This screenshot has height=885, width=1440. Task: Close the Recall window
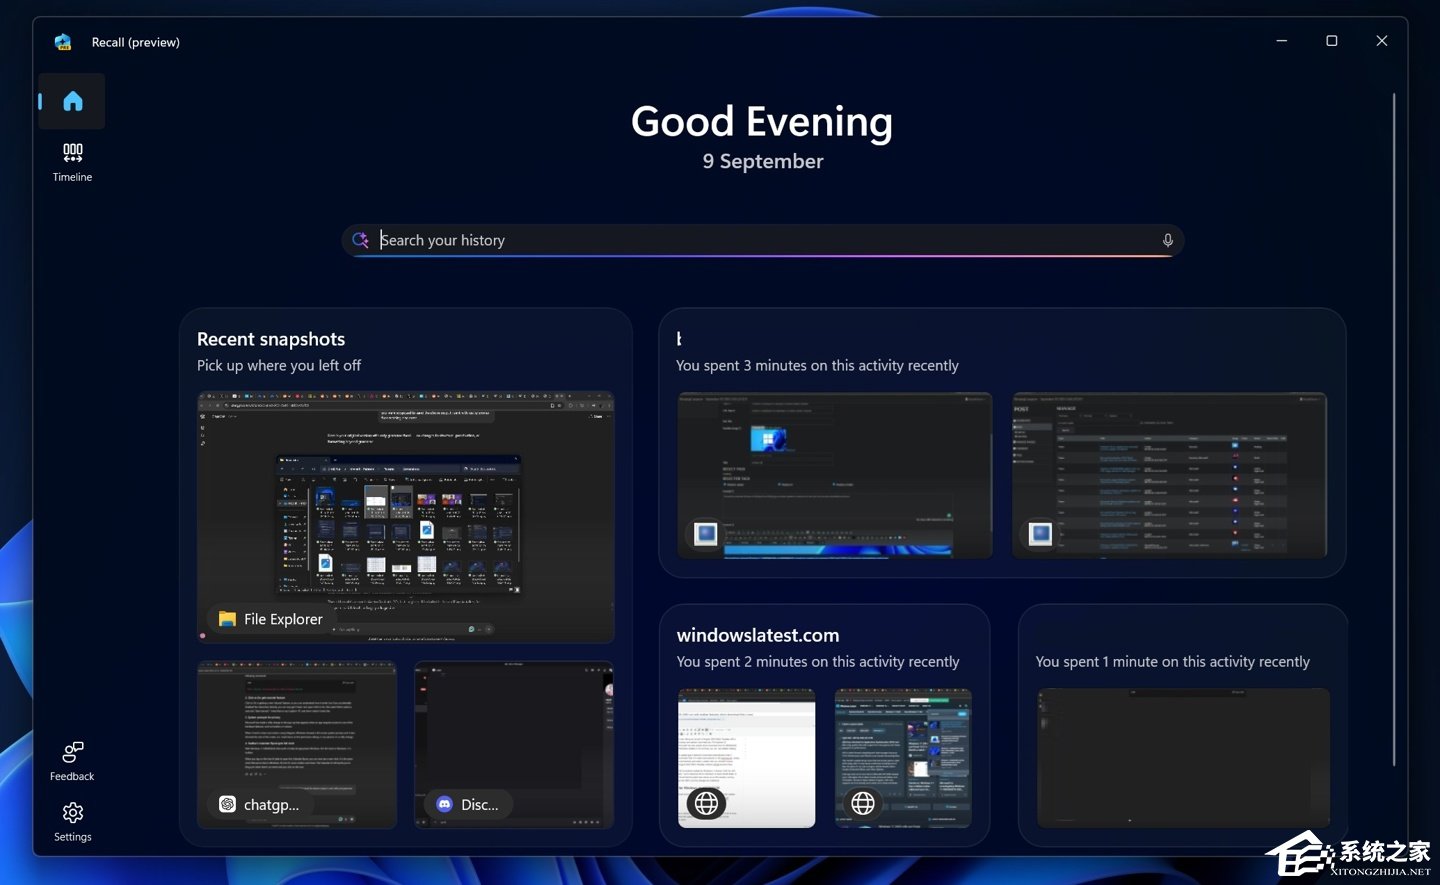[x=1382, y=41]
